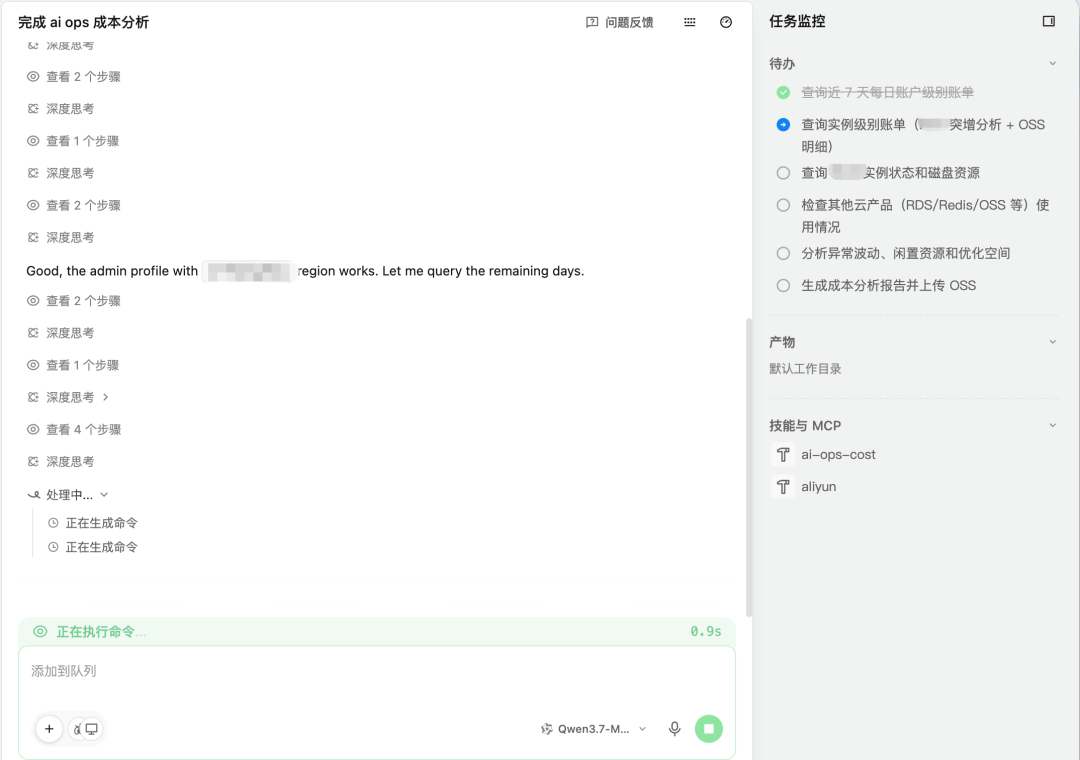
Task: Click the gauge icon in chat header
Action: coord(726,22)
